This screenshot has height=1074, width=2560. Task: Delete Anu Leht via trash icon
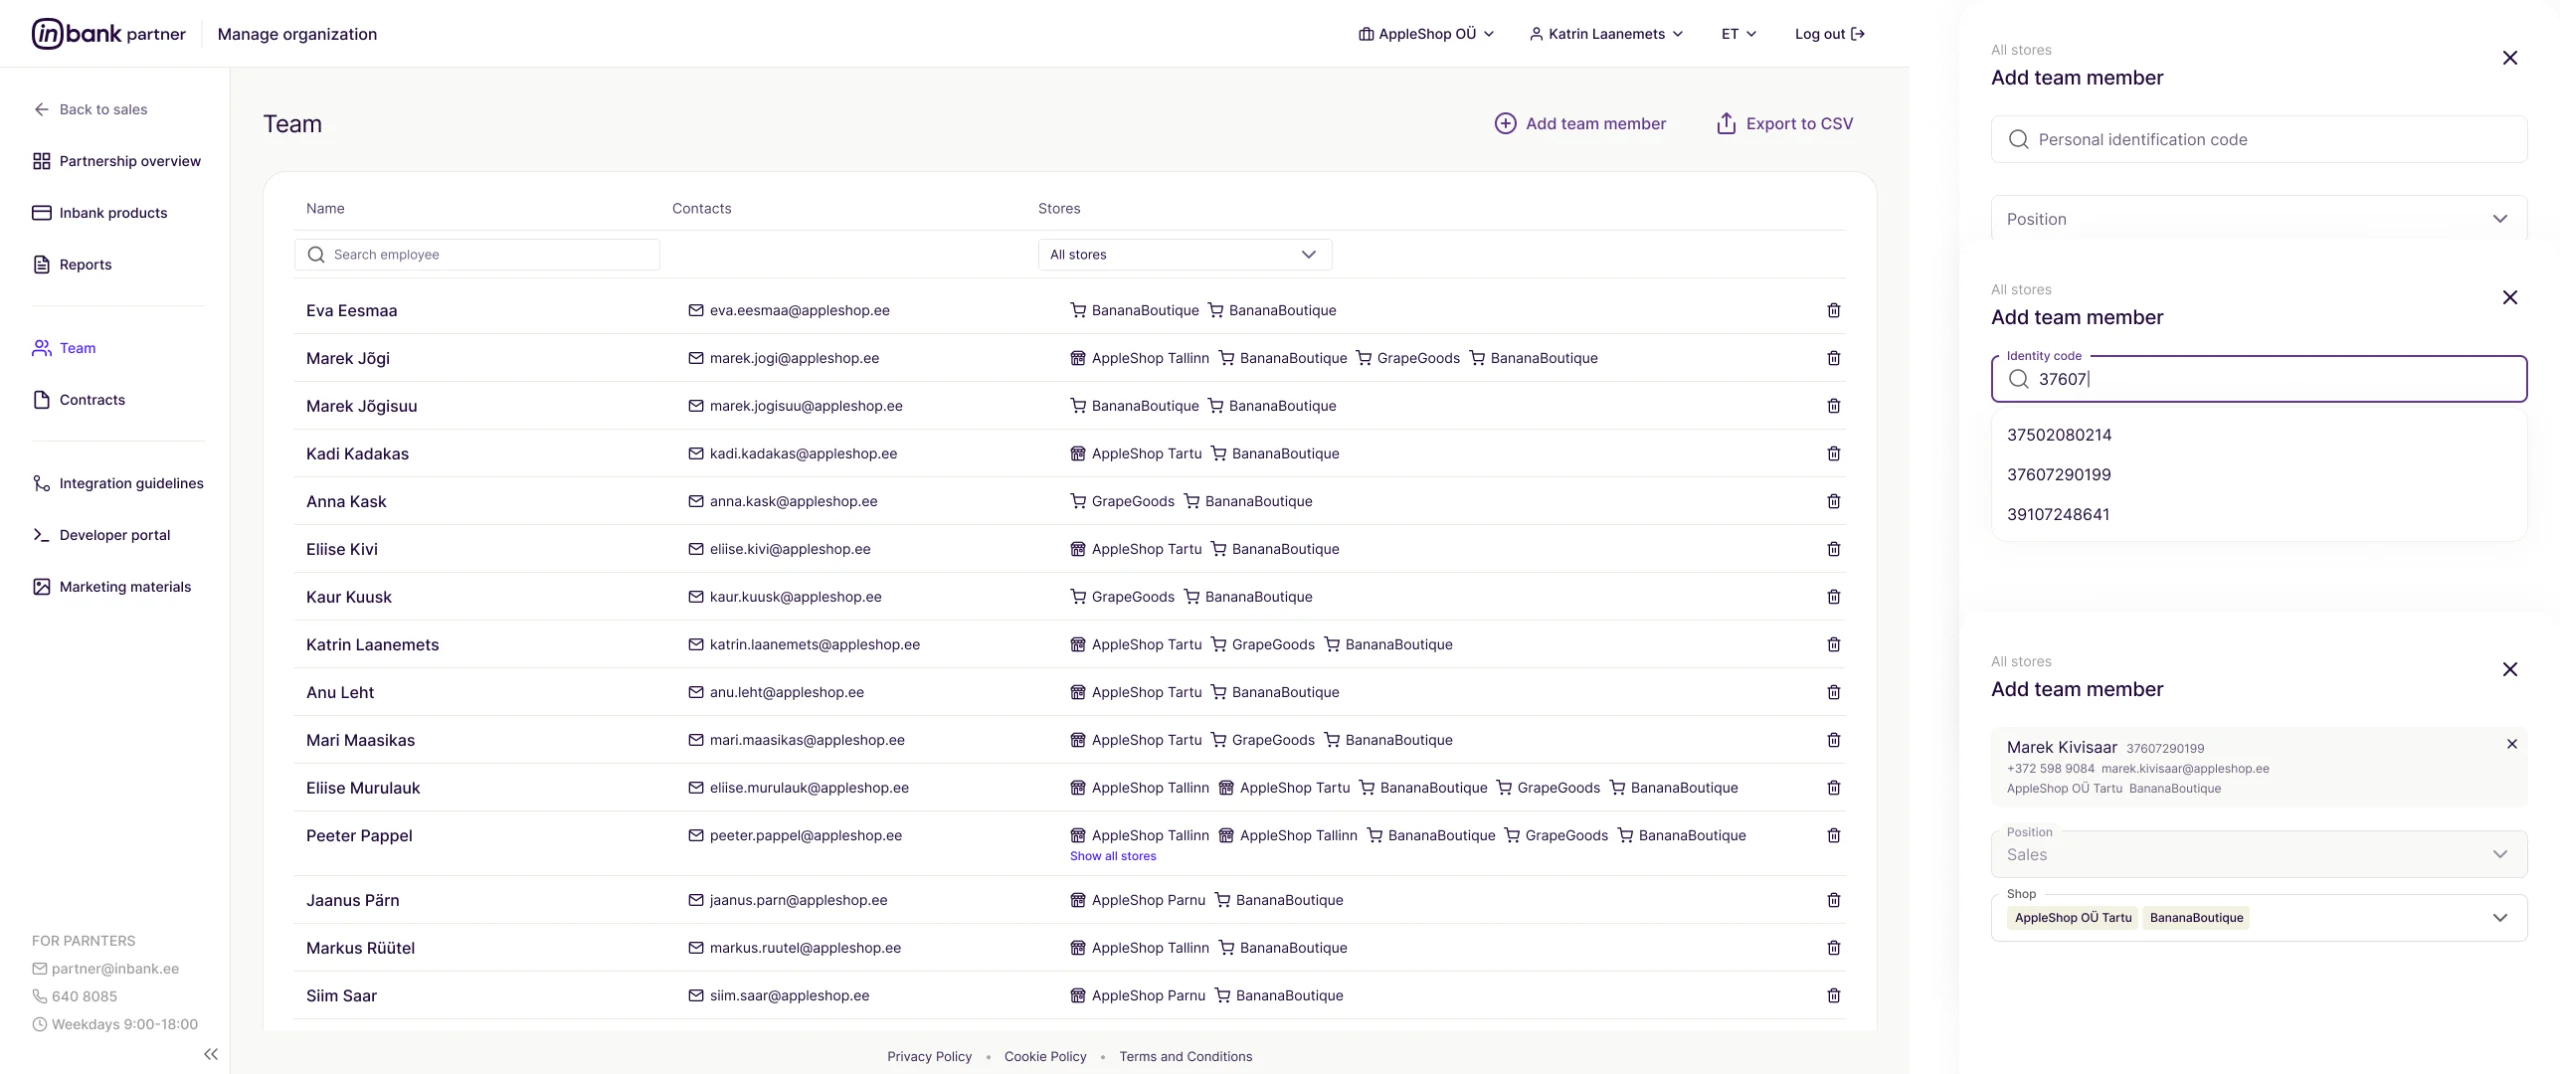[x=1833, y=692]
